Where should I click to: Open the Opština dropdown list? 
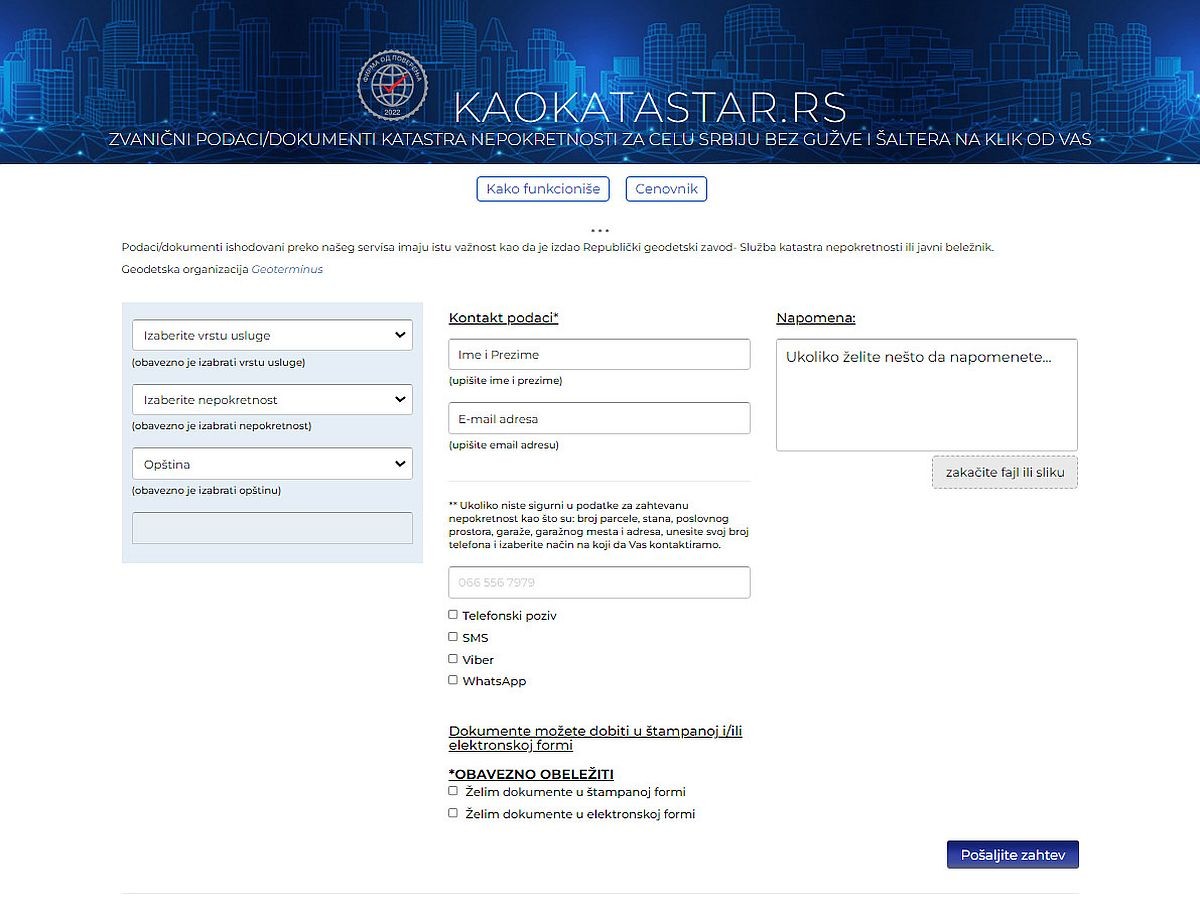pos(272,464)
